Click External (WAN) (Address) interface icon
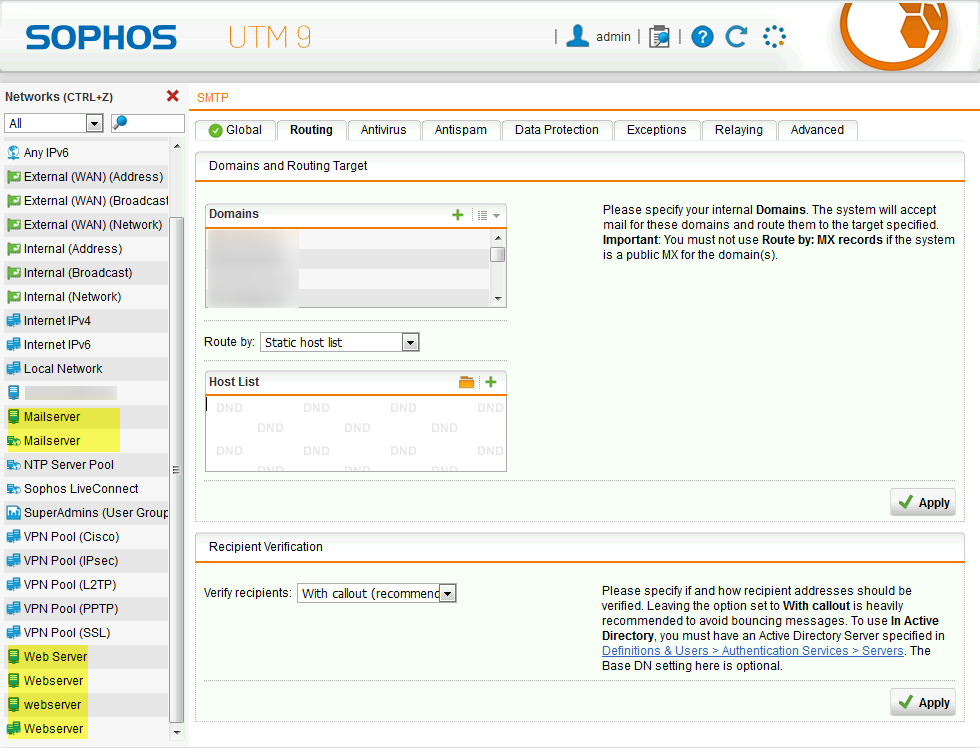 click(x=13, y=177)
